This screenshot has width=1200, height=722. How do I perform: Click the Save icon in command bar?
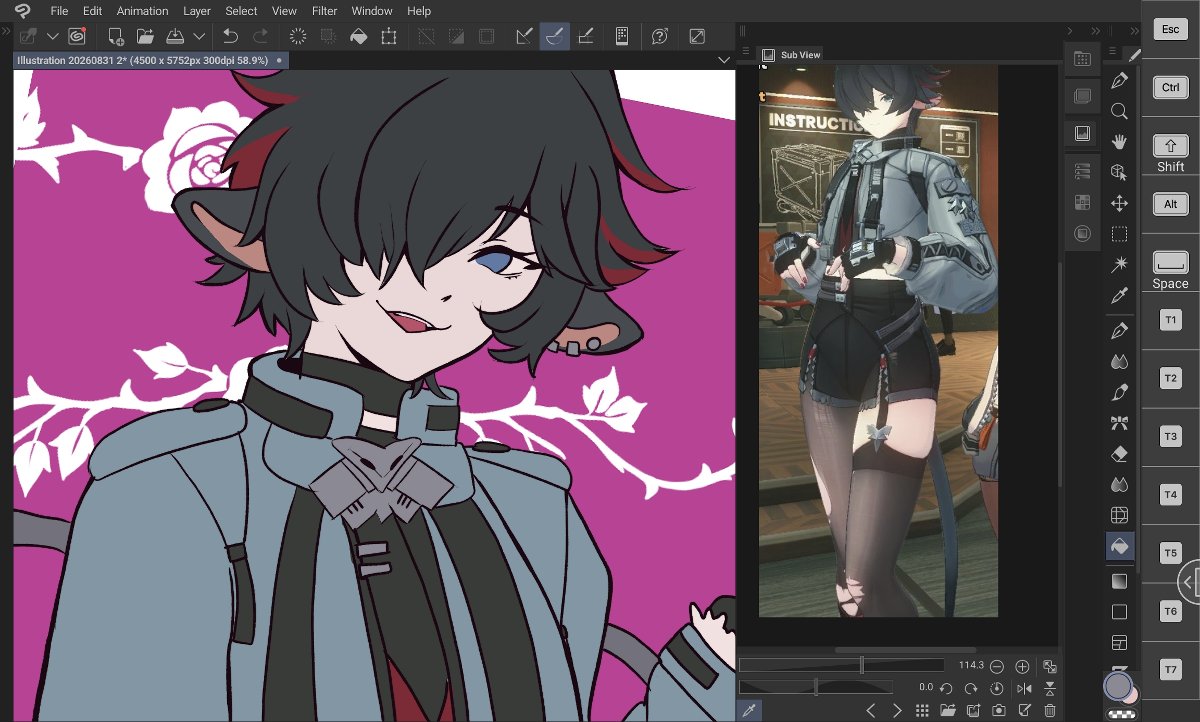pyautogui.click(x=175, y=36)
